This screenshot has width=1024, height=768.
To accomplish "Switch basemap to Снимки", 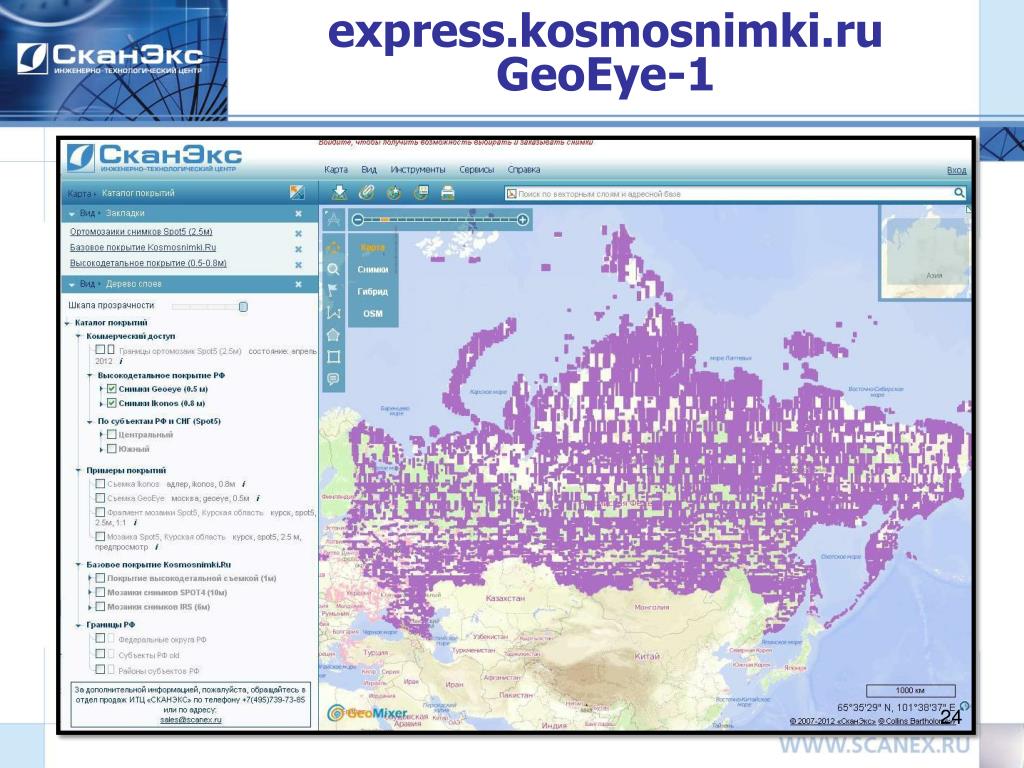I will click(372, 269).
